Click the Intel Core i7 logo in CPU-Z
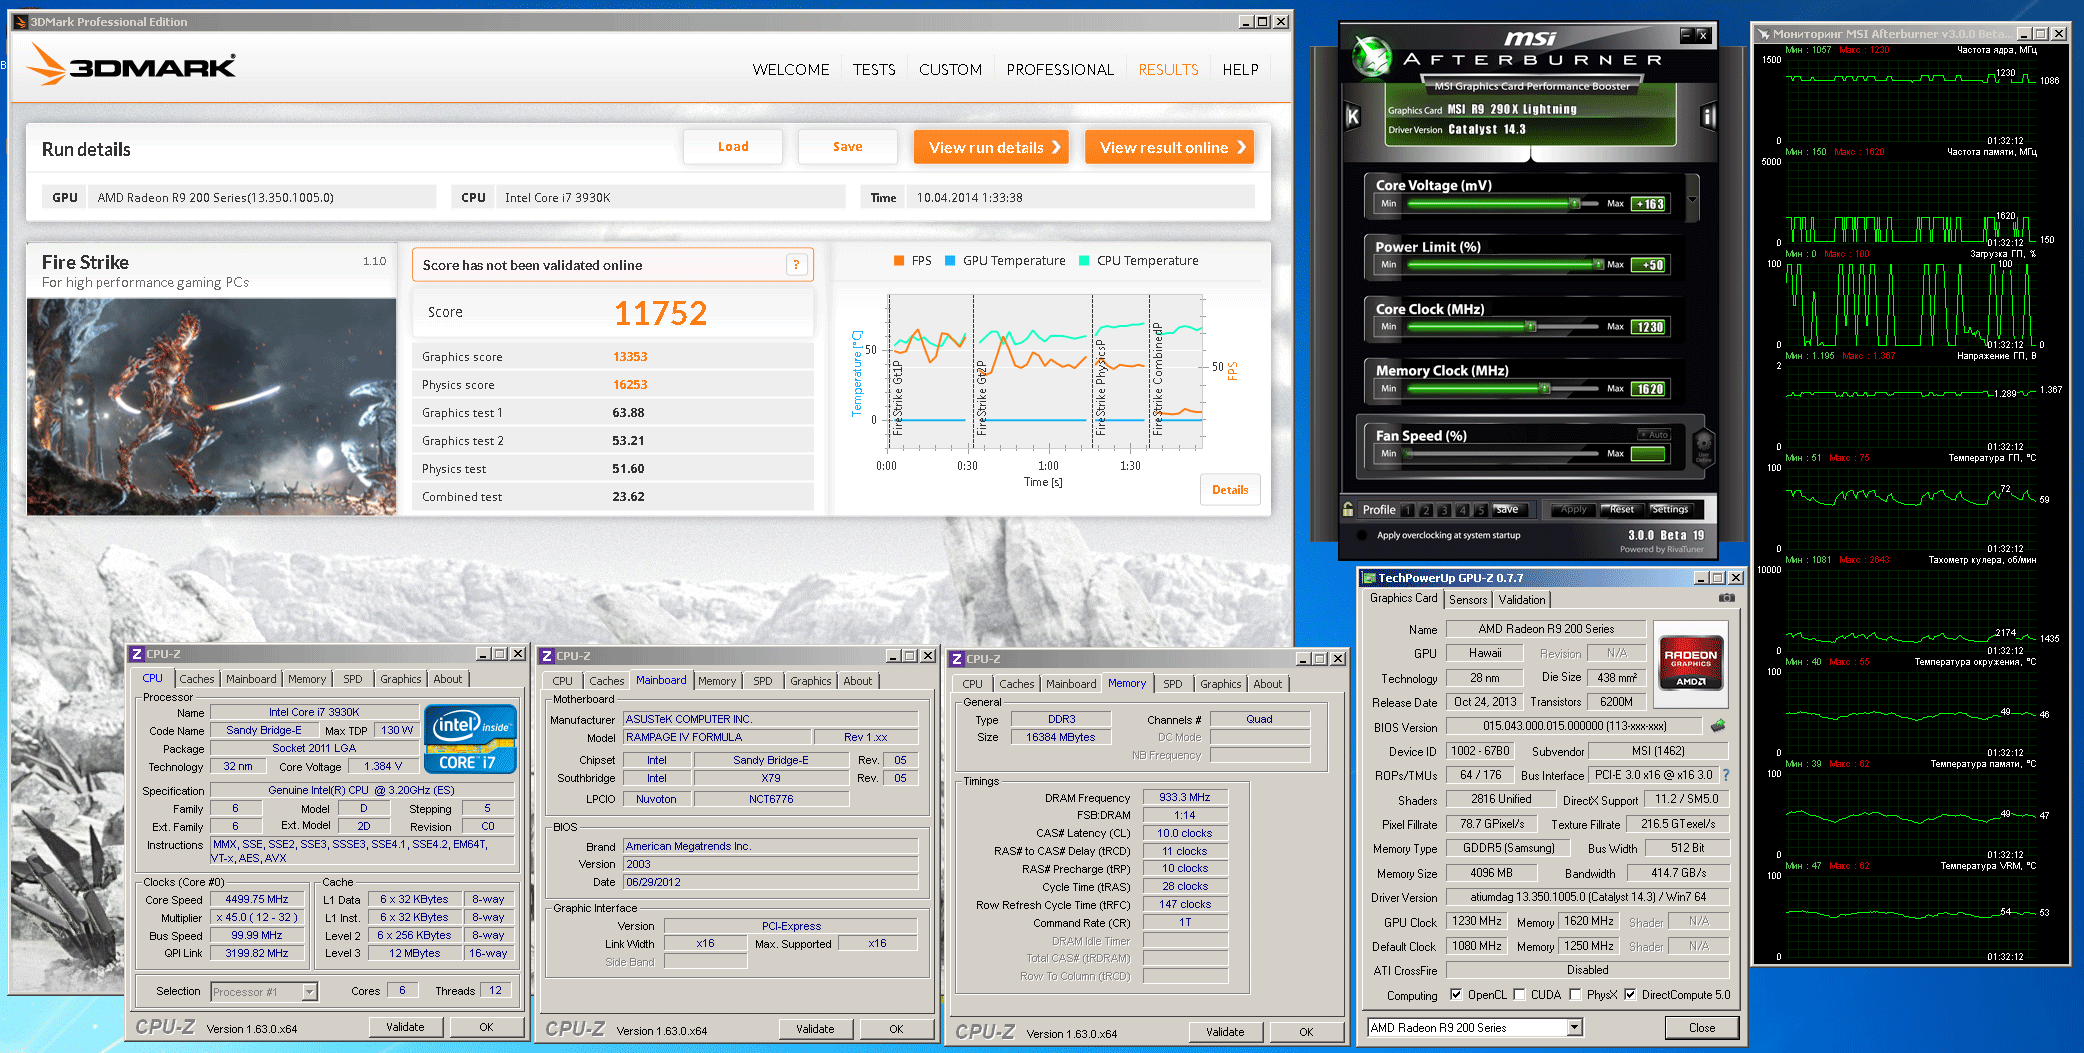 (x=470, y=738)
